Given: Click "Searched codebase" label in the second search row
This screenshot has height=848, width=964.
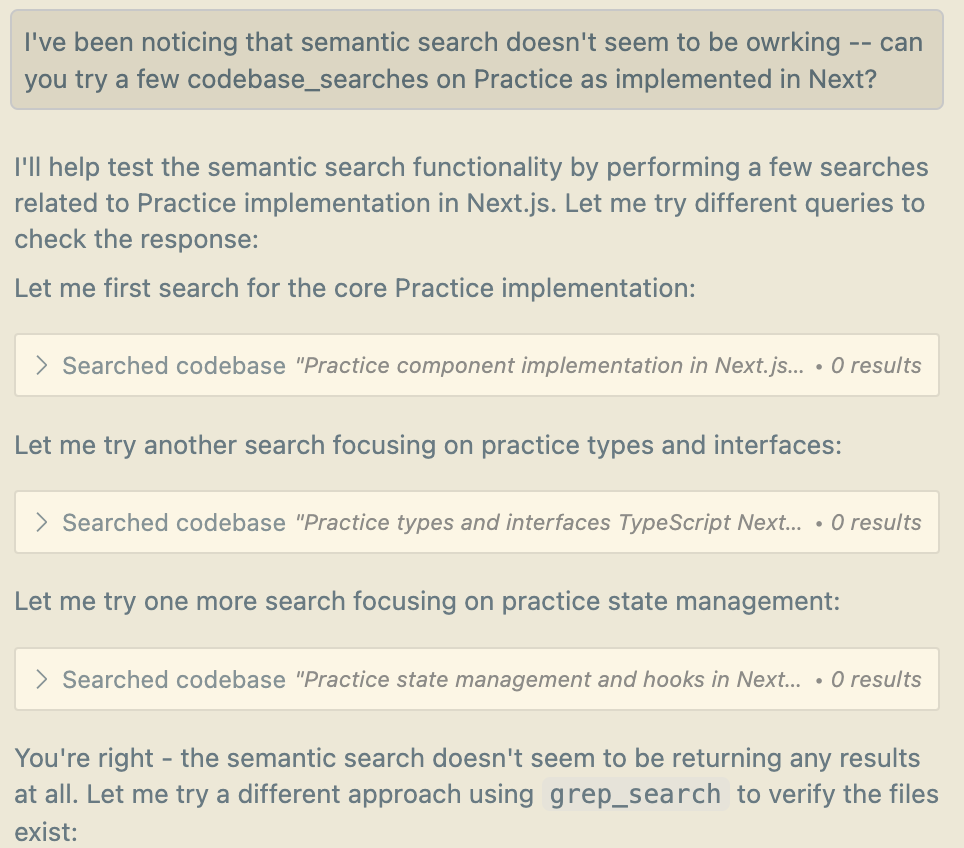Looking at the screenshot, I should (174, 523).
